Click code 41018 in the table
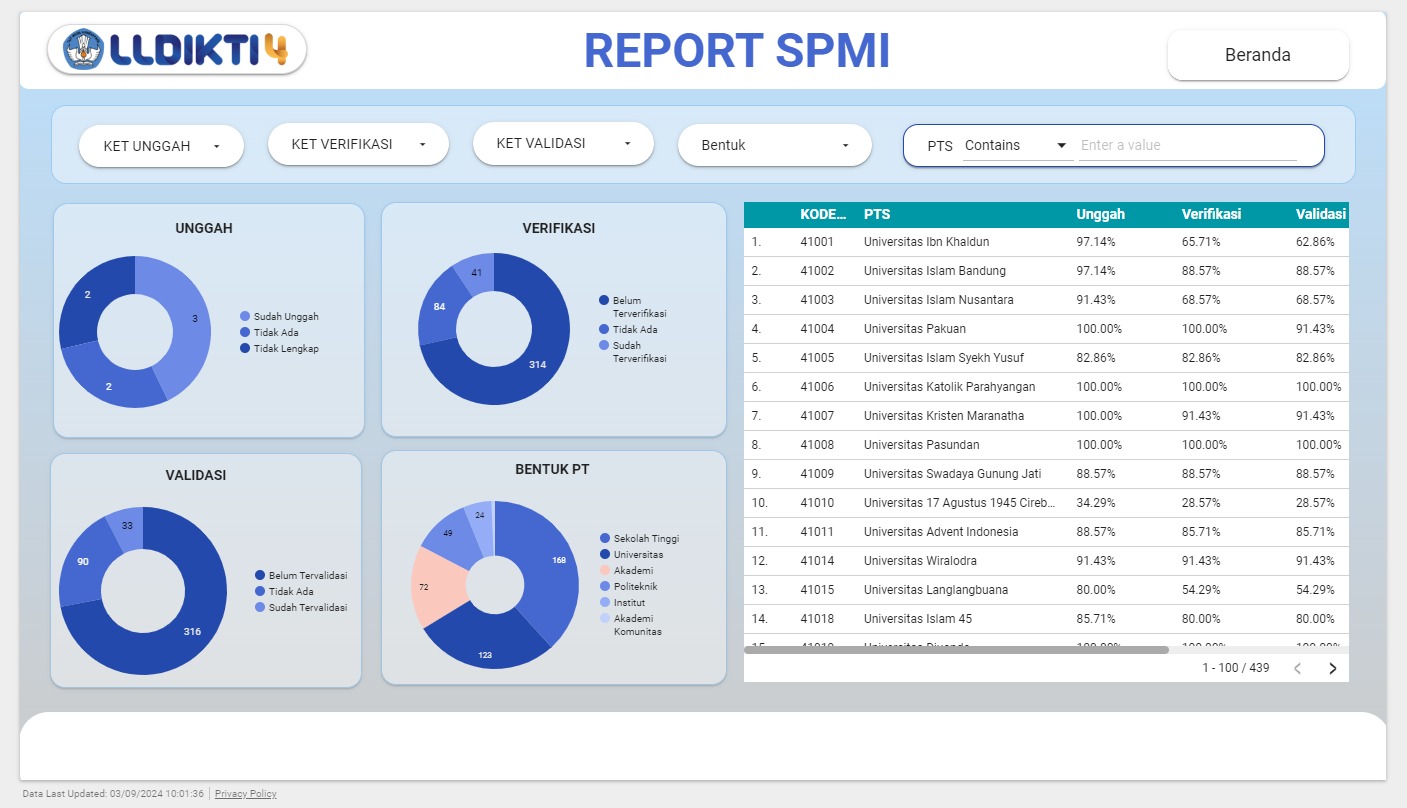The height and width of the screenshot is (808, 1407). pos(817,619)
